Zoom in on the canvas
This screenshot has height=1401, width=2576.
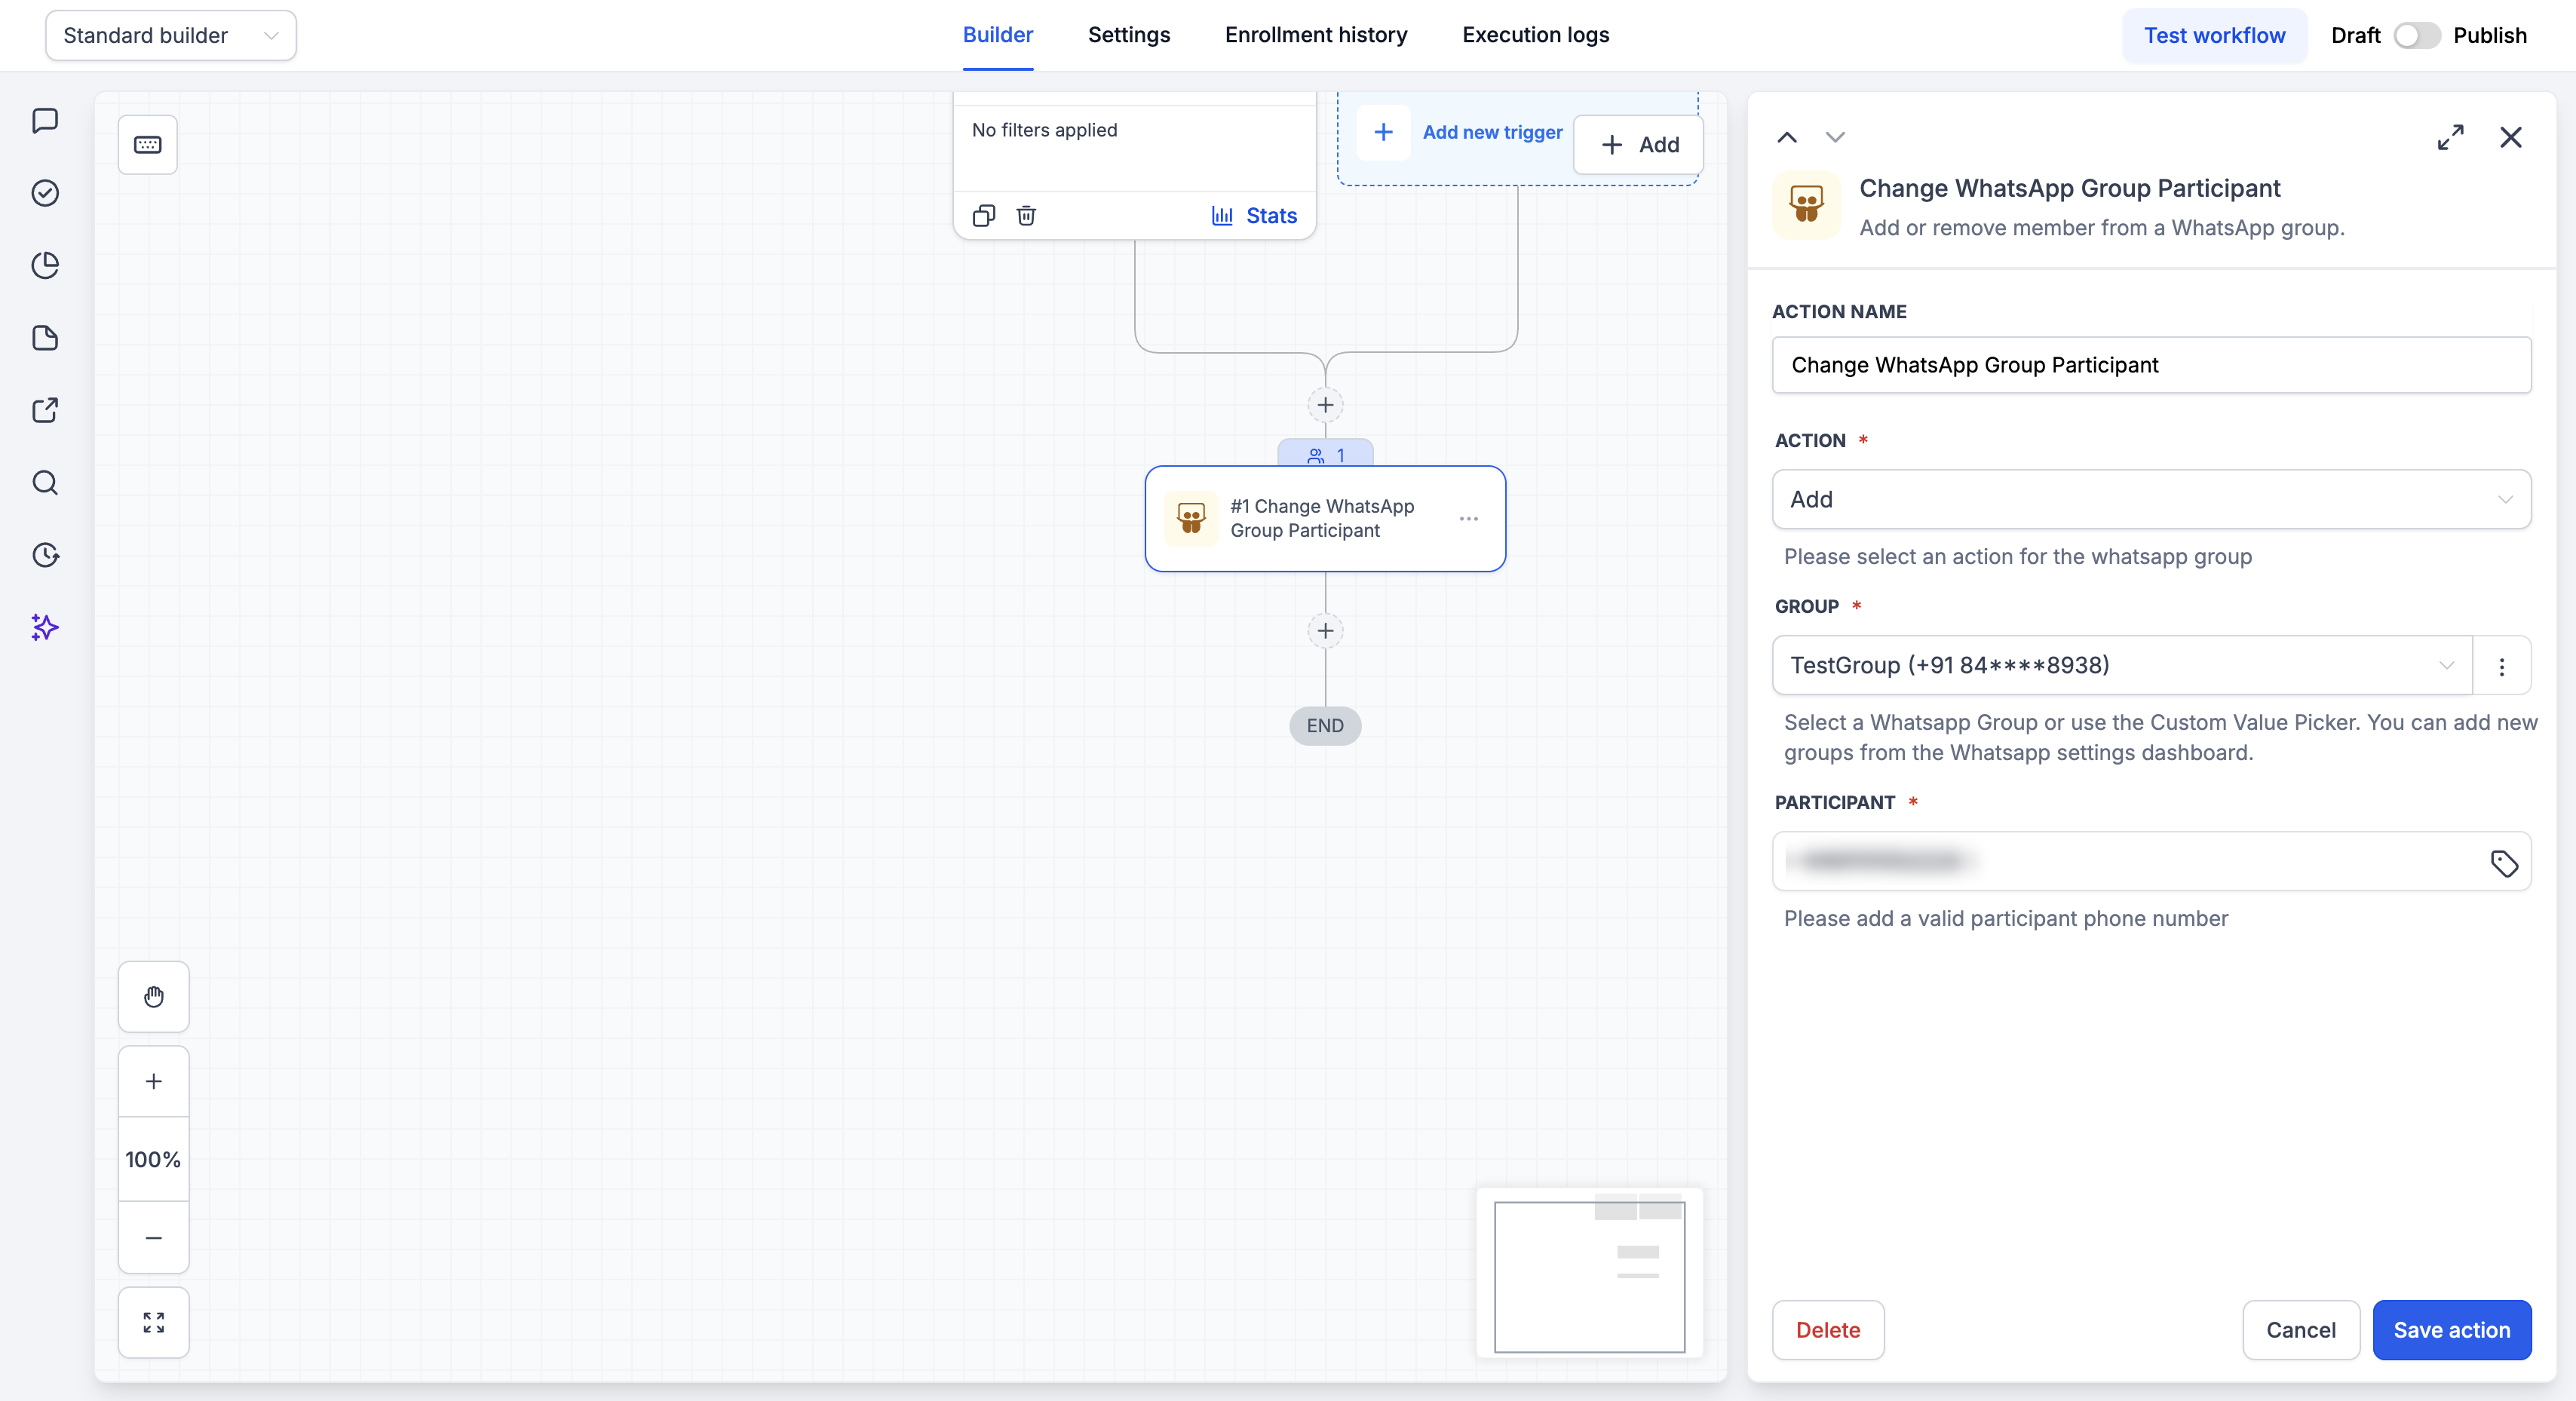(x=154, y=1081)
